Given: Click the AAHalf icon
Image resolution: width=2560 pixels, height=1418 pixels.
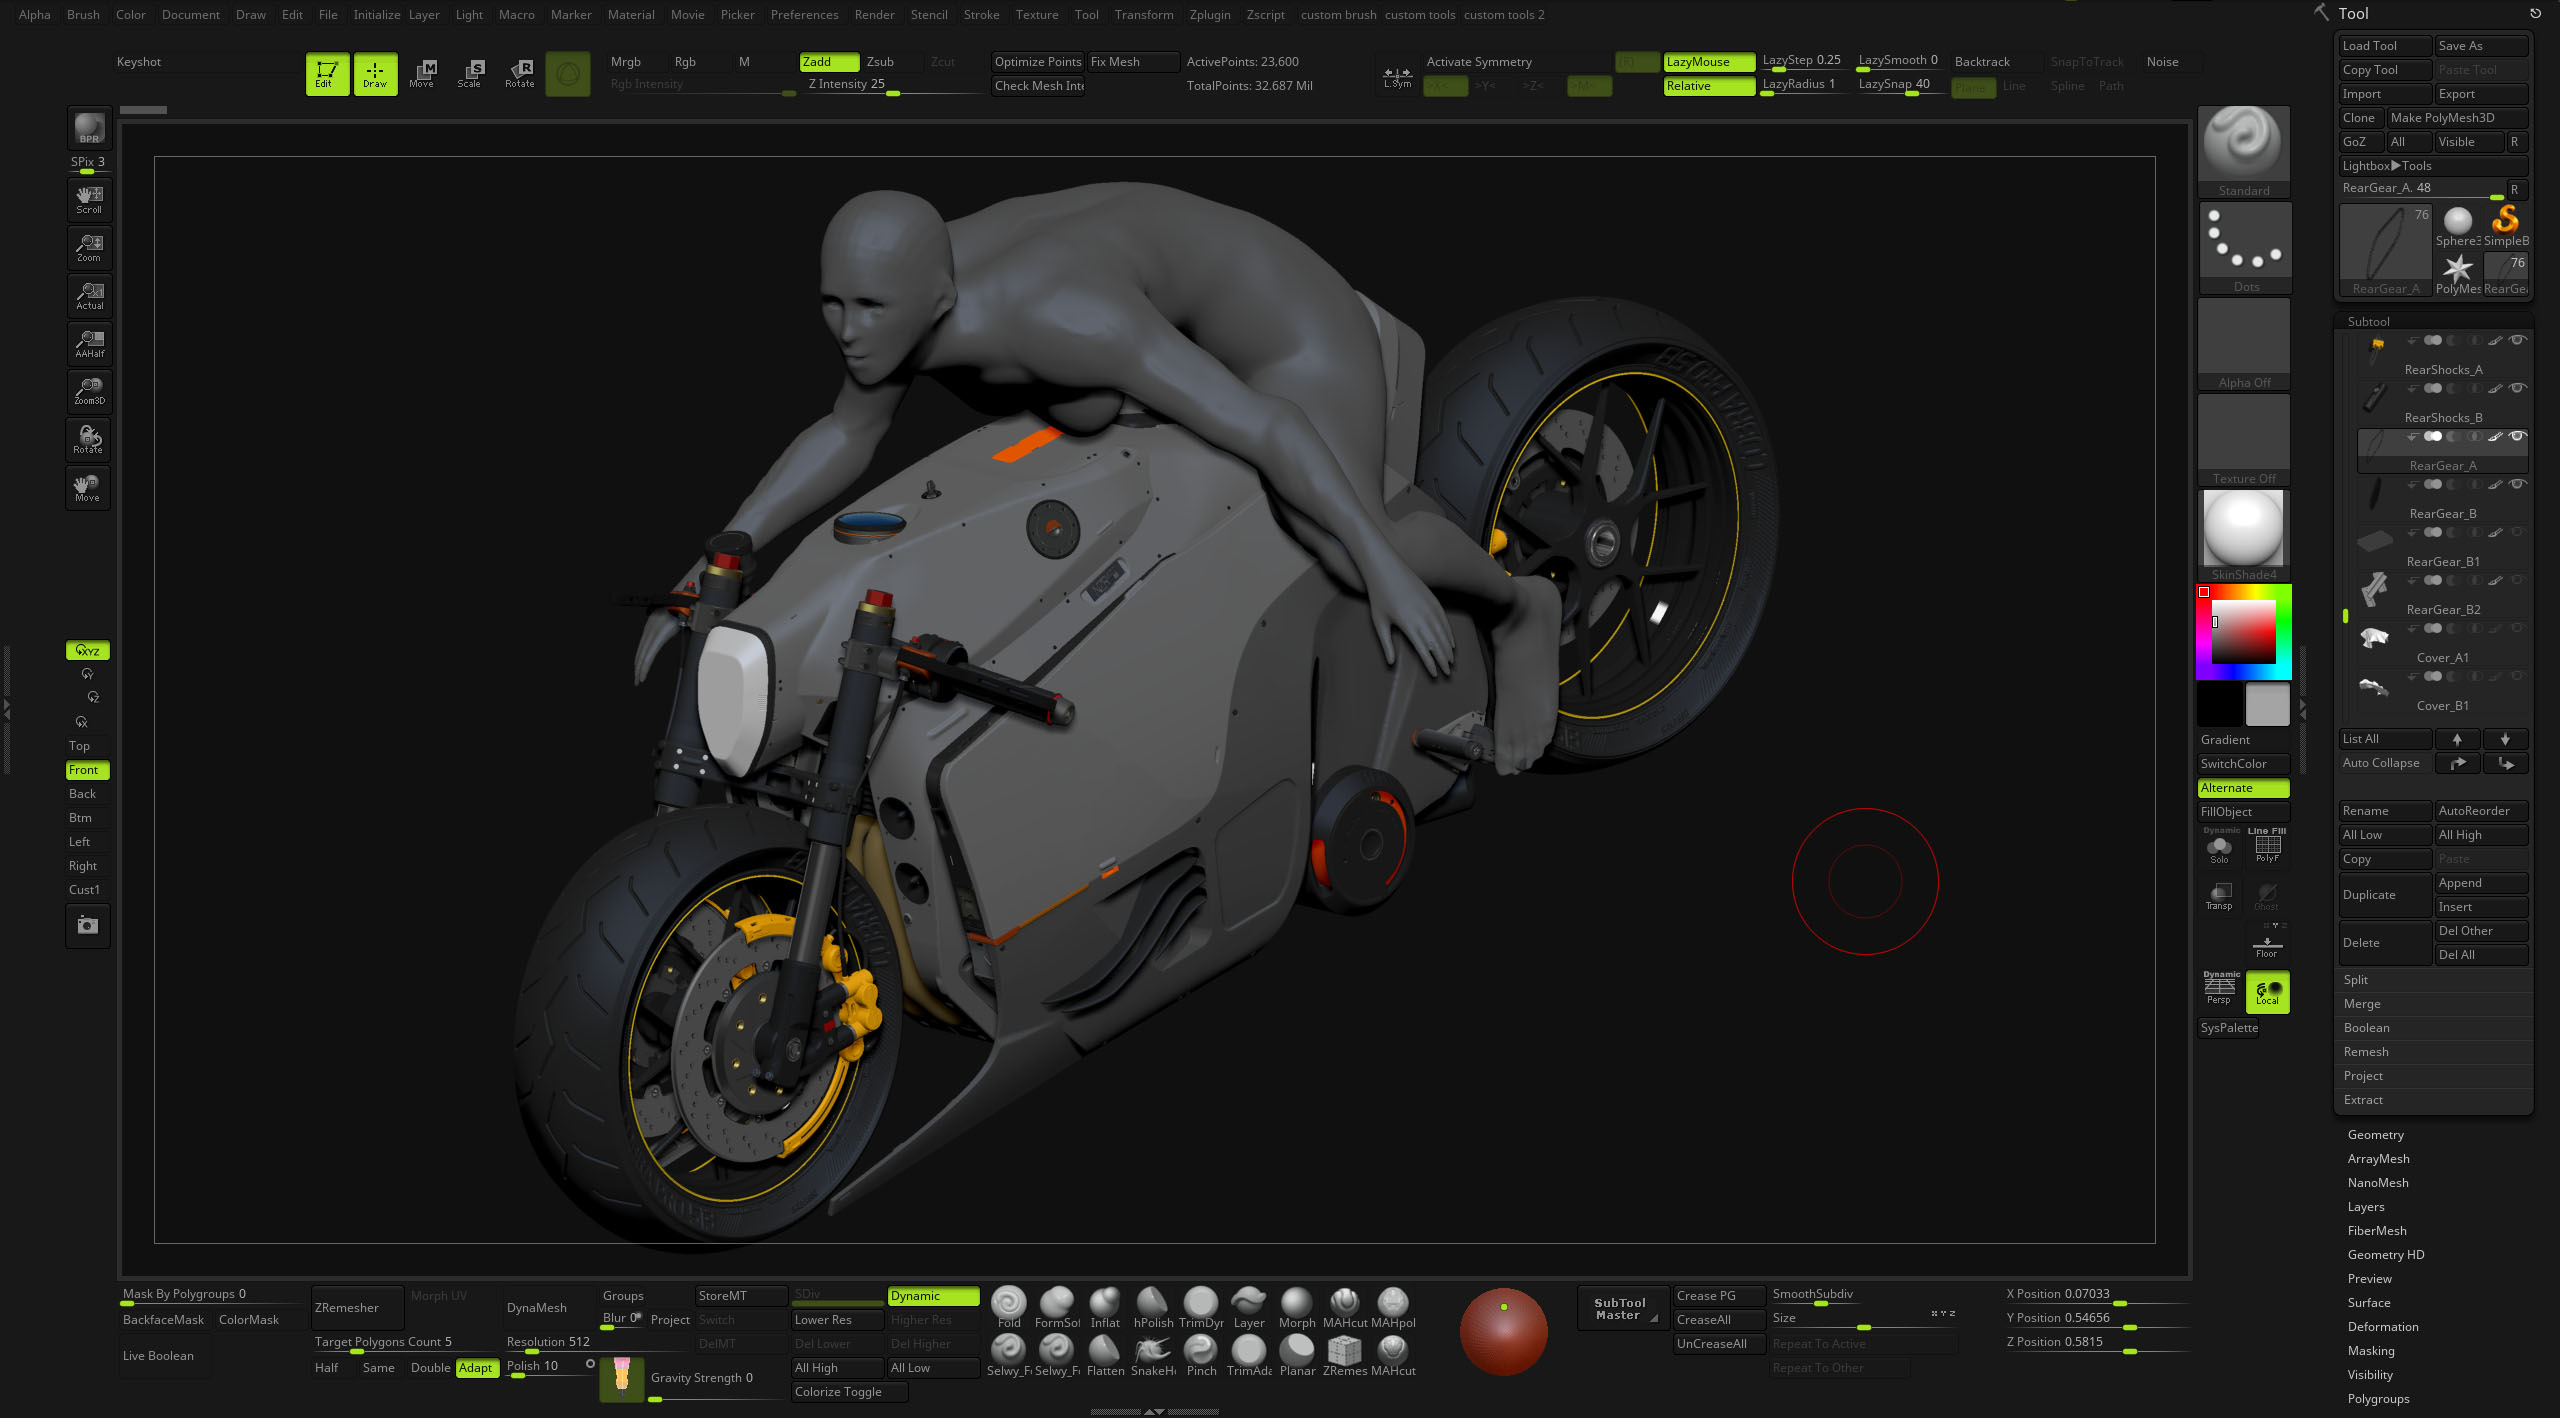Looking at the screenshot, I should pyautogui.click(x=89, y=344).
